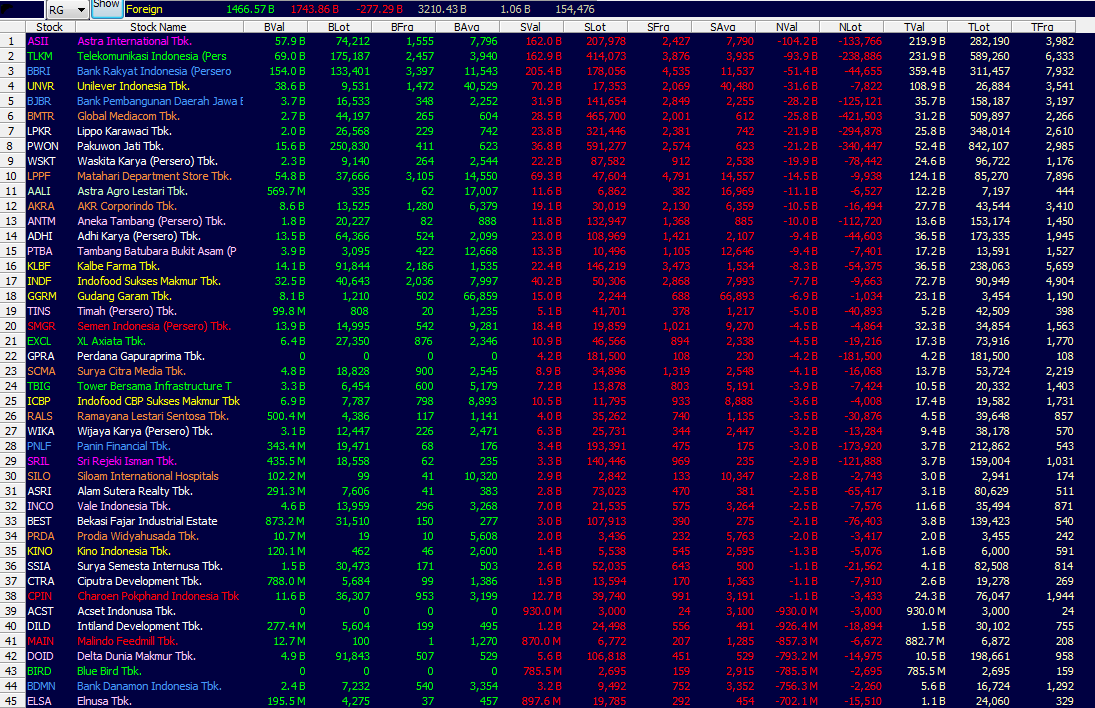Viewport: 1095px width, 708px height.
Task: Select Semen Indonesia (Persero) Tbk. name
Action: tap(154, 326)
